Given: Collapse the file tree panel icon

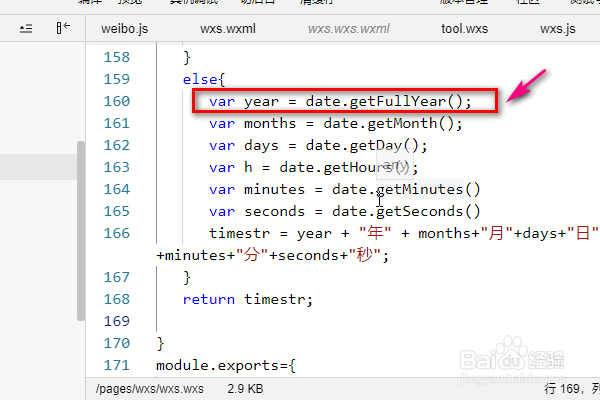Looking at the screenshot, I should 63,28.
